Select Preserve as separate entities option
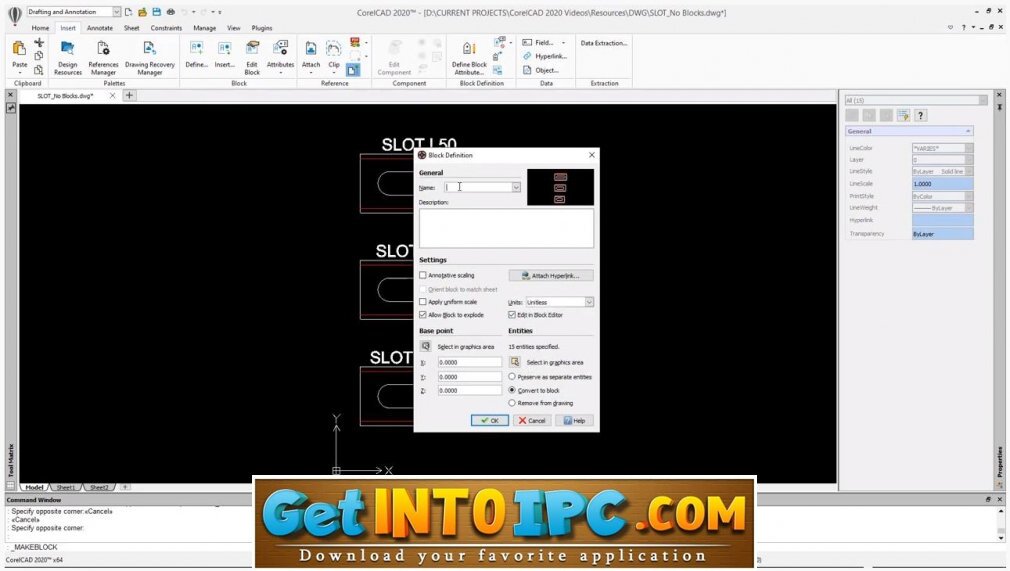 click(512, 376)
